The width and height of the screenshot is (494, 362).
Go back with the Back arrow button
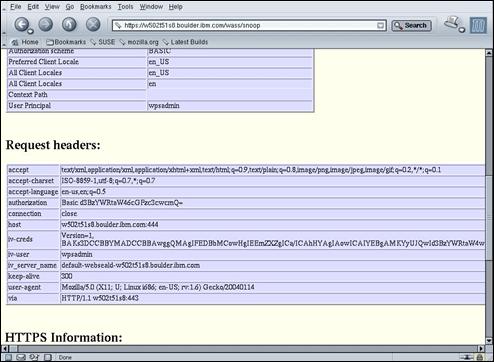(x=22, y=25)
